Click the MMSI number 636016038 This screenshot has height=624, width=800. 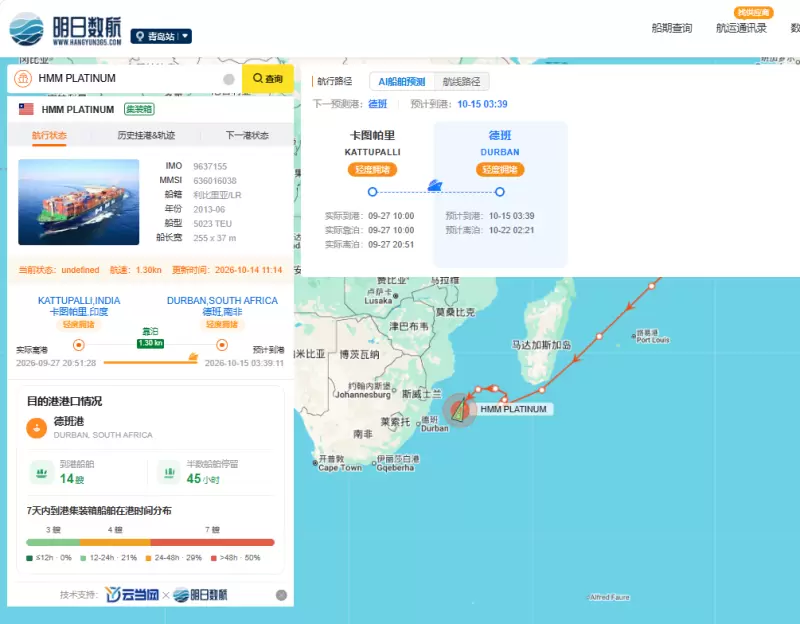tap(215, 181)
